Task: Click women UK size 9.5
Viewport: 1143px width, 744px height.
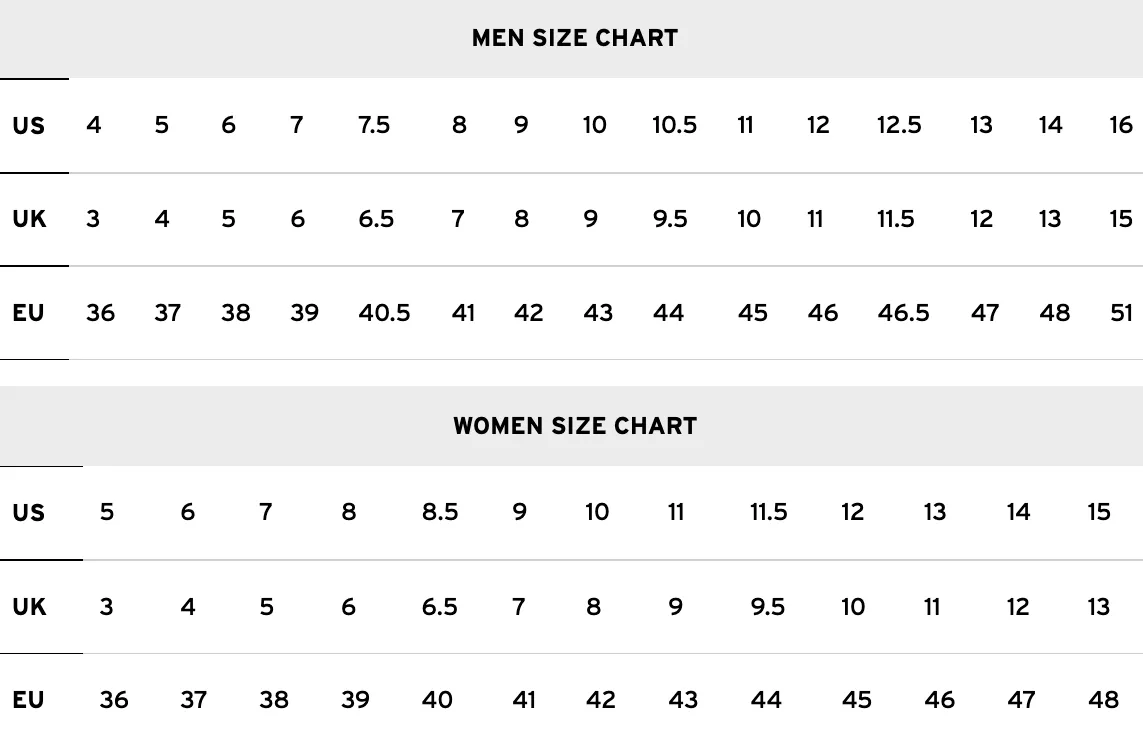Action: click(768, 606)
